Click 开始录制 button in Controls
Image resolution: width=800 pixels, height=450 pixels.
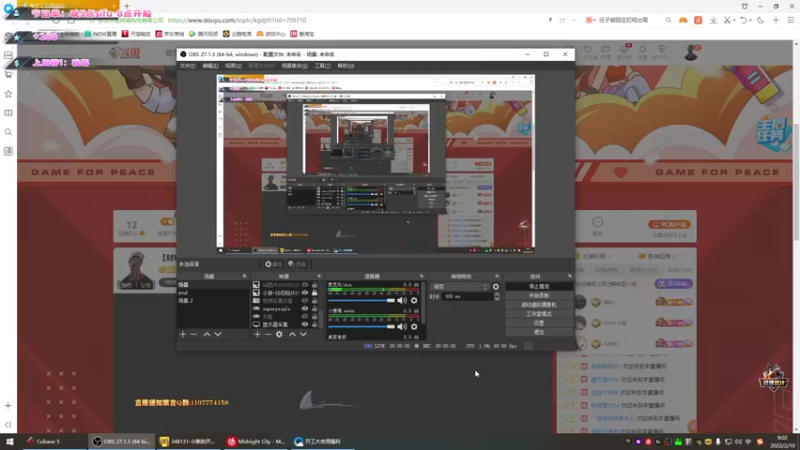click(539, 295)
